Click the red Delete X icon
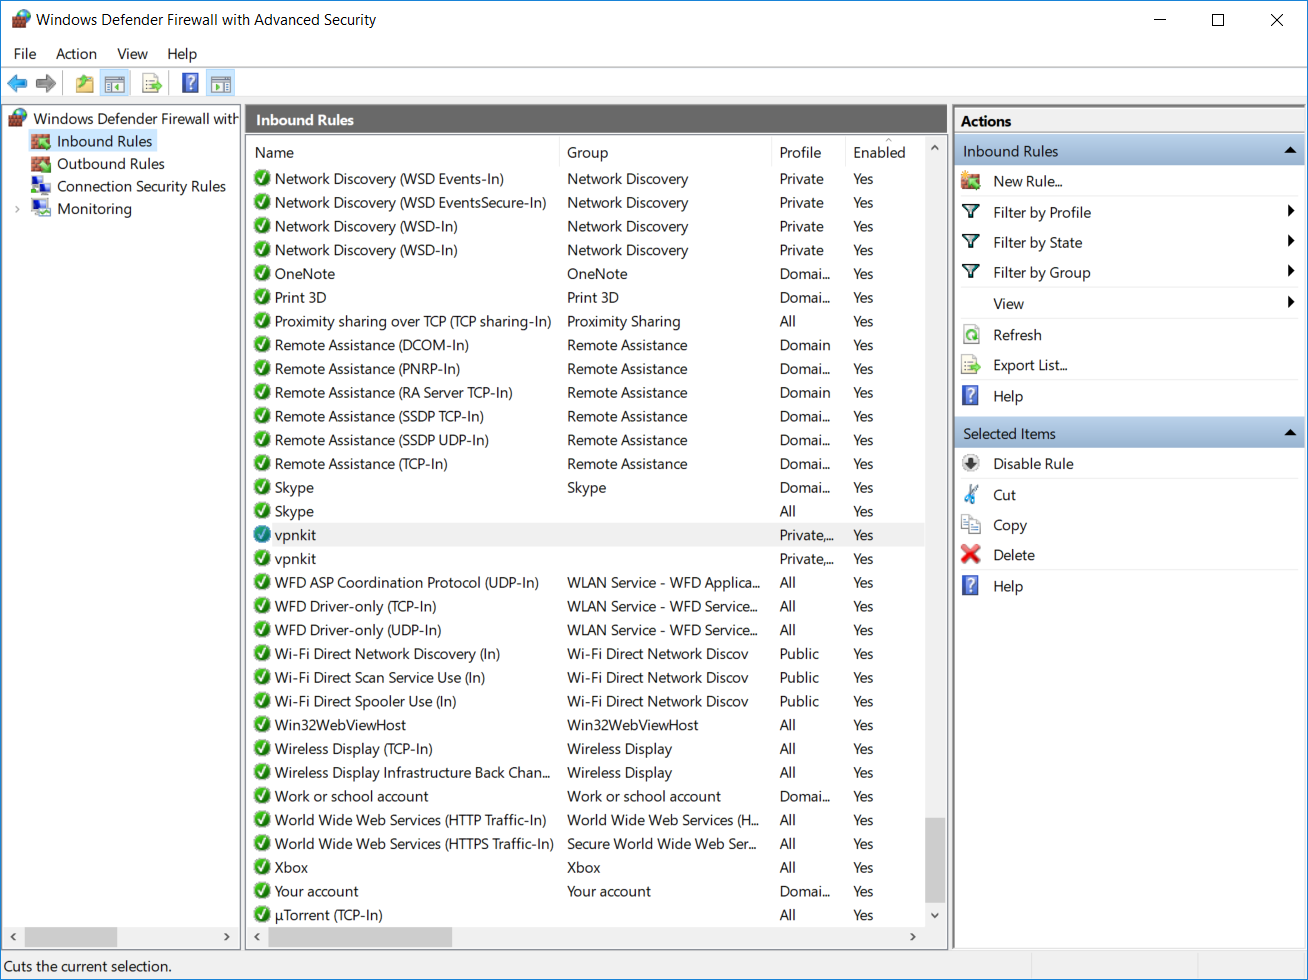This screenshot has width=1308, height=980. click(x=971, y=555)
